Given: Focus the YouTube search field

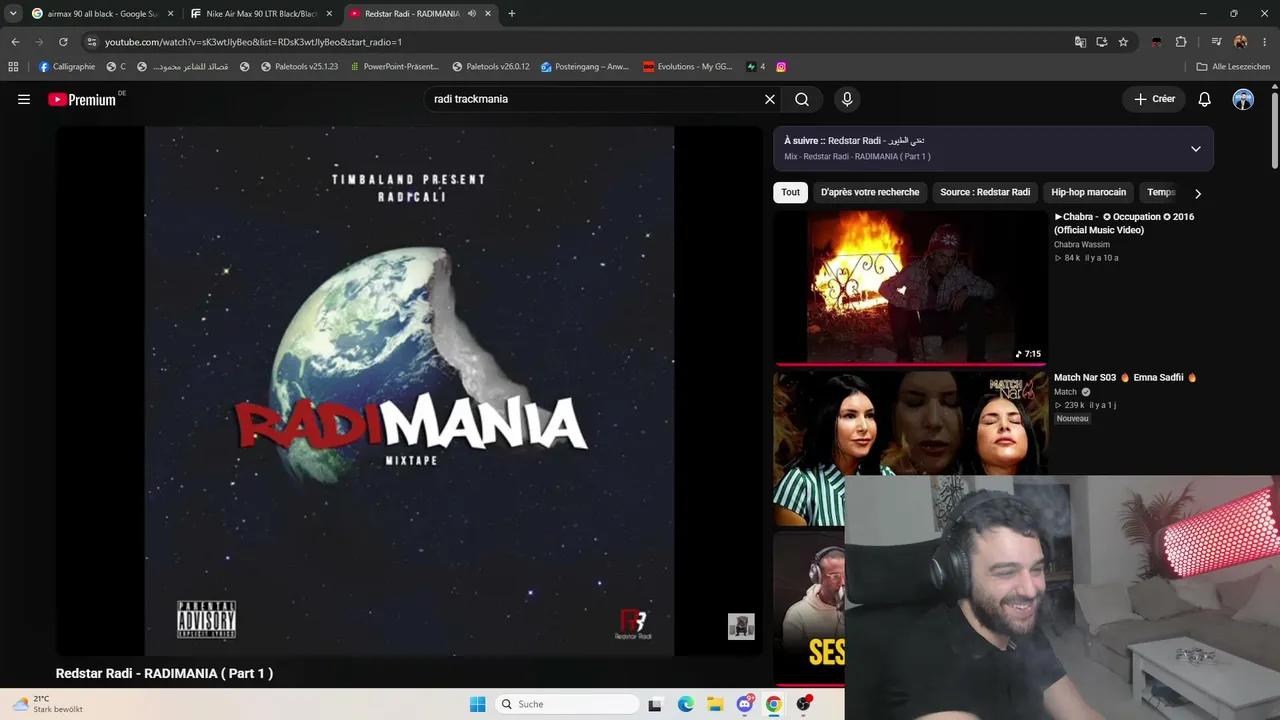Looking at the screenshot, I should point(595,99).
